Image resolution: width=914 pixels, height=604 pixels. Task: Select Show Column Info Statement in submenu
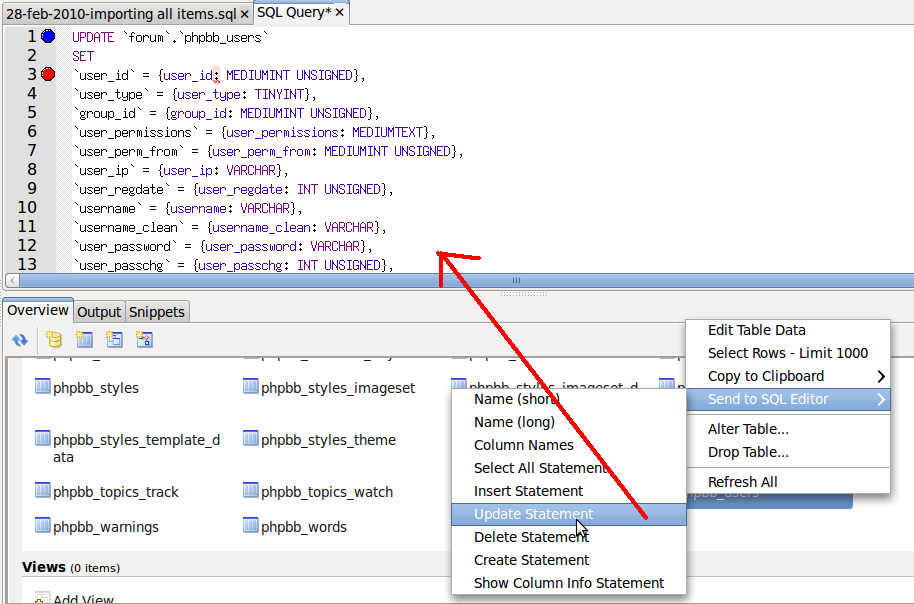pos(568,583)
